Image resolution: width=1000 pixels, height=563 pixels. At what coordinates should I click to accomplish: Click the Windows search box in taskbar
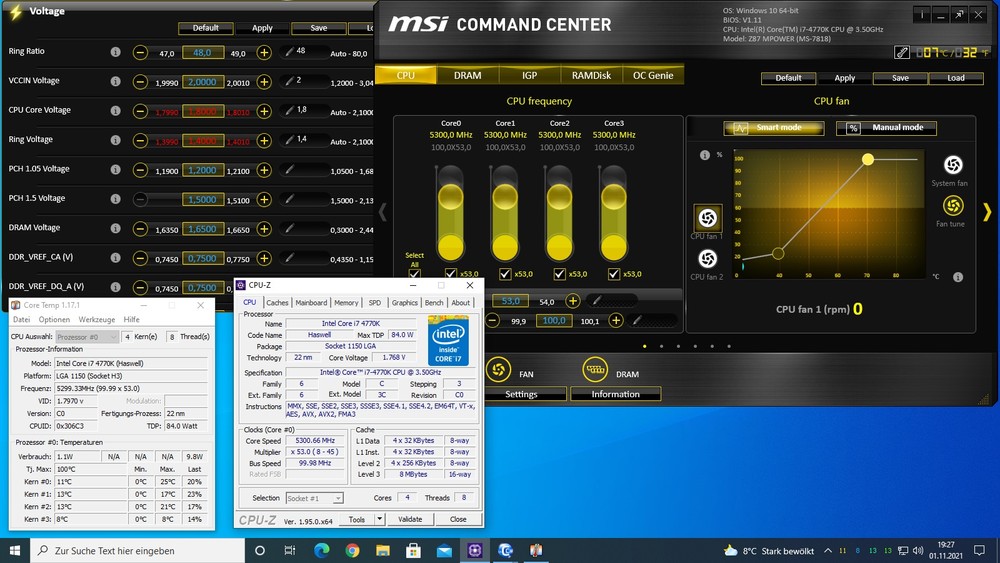click(137, 550)
